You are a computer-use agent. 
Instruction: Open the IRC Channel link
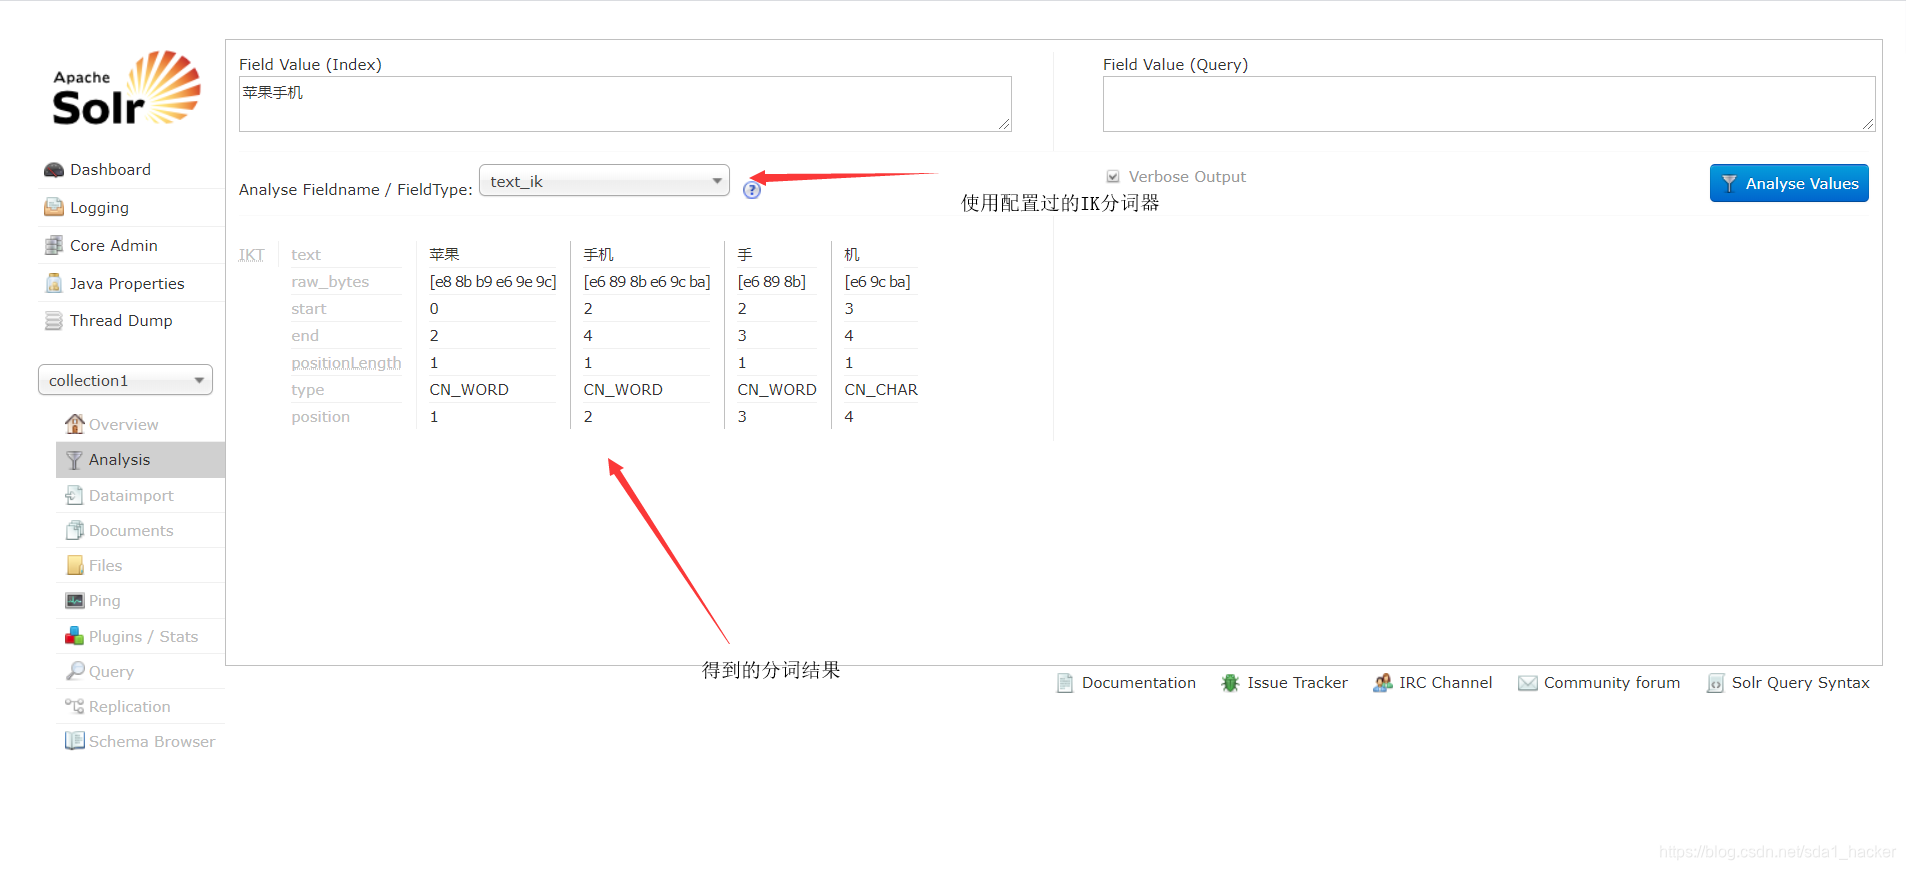point(1445,683)
